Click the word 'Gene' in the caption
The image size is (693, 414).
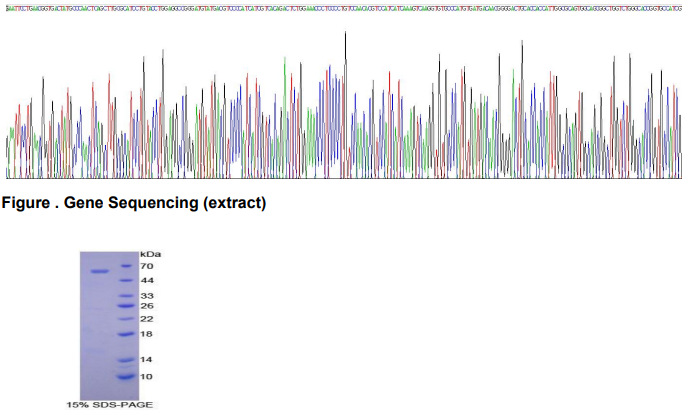click(x=85, y=203)
